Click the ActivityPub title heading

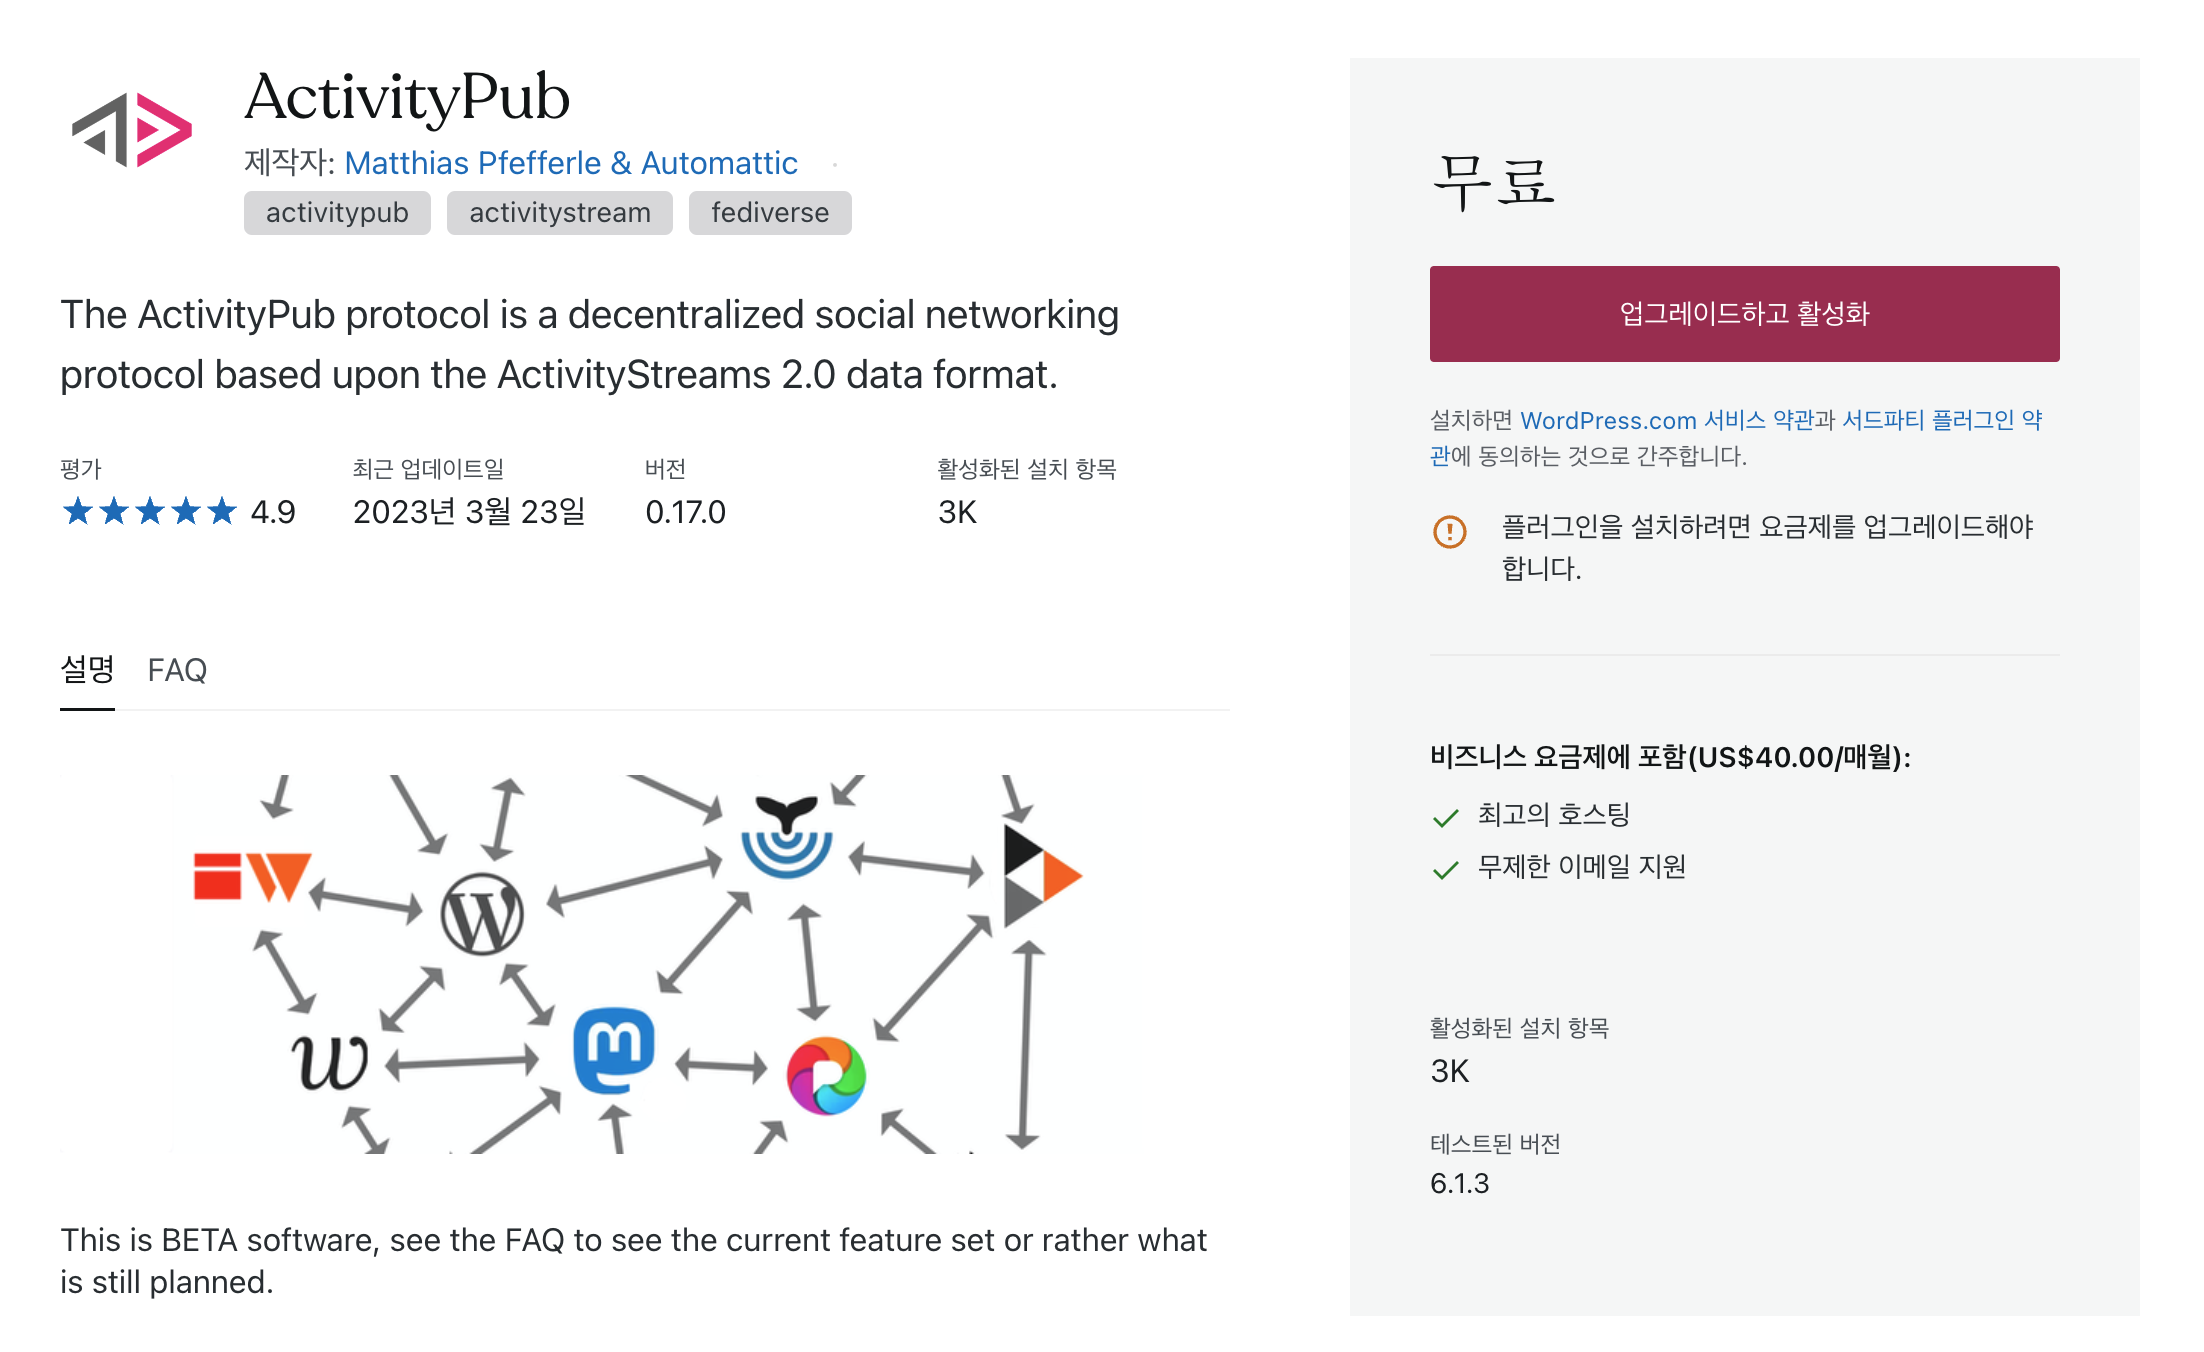click(407, 97)
